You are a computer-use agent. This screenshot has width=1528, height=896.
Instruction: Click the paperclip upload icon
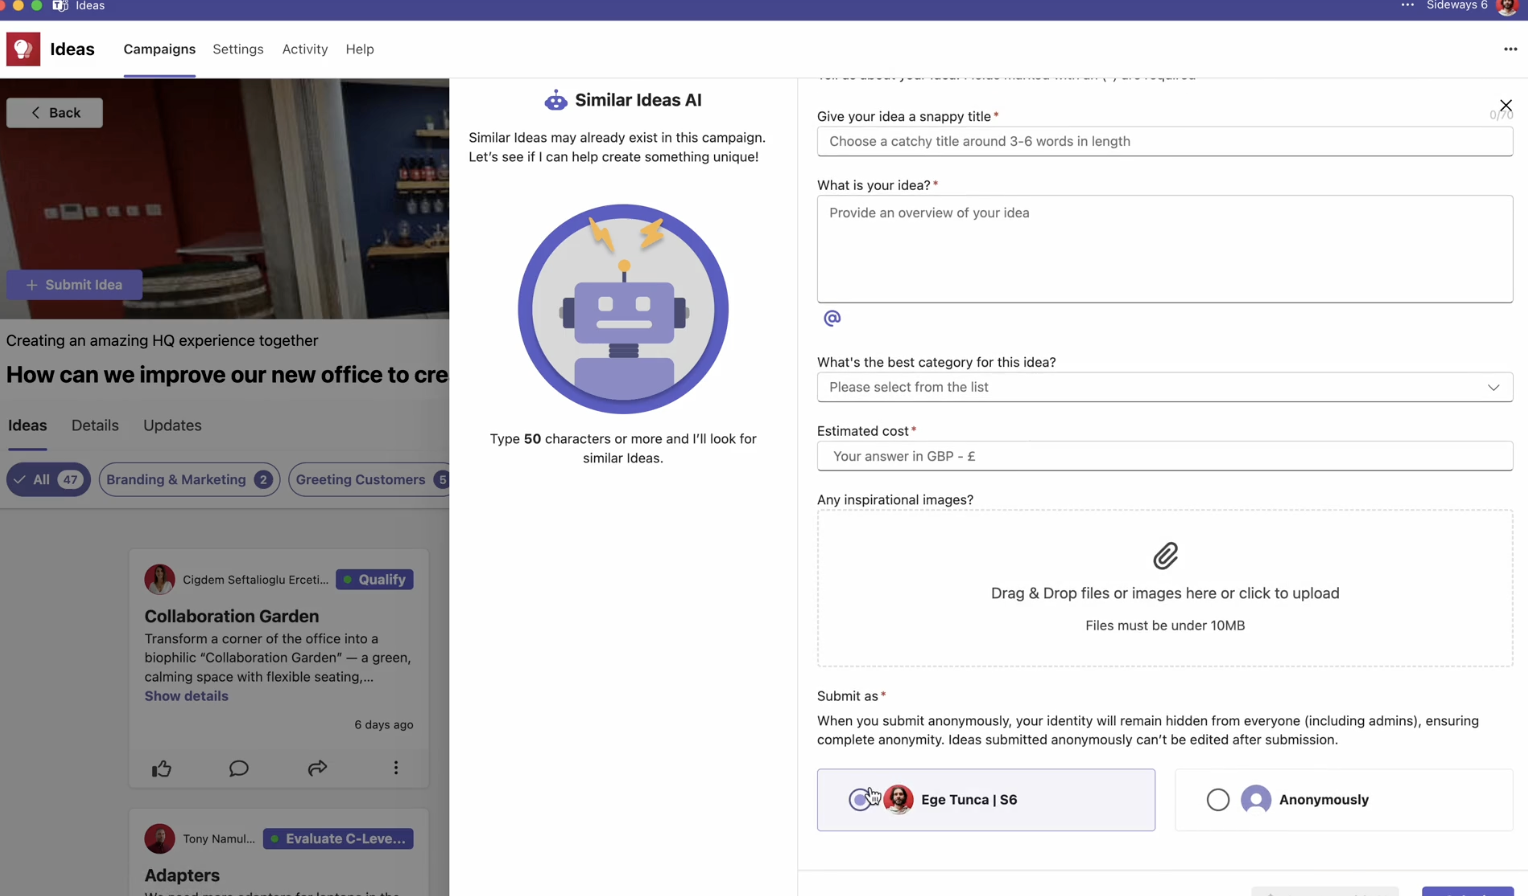coord(1165,556)
